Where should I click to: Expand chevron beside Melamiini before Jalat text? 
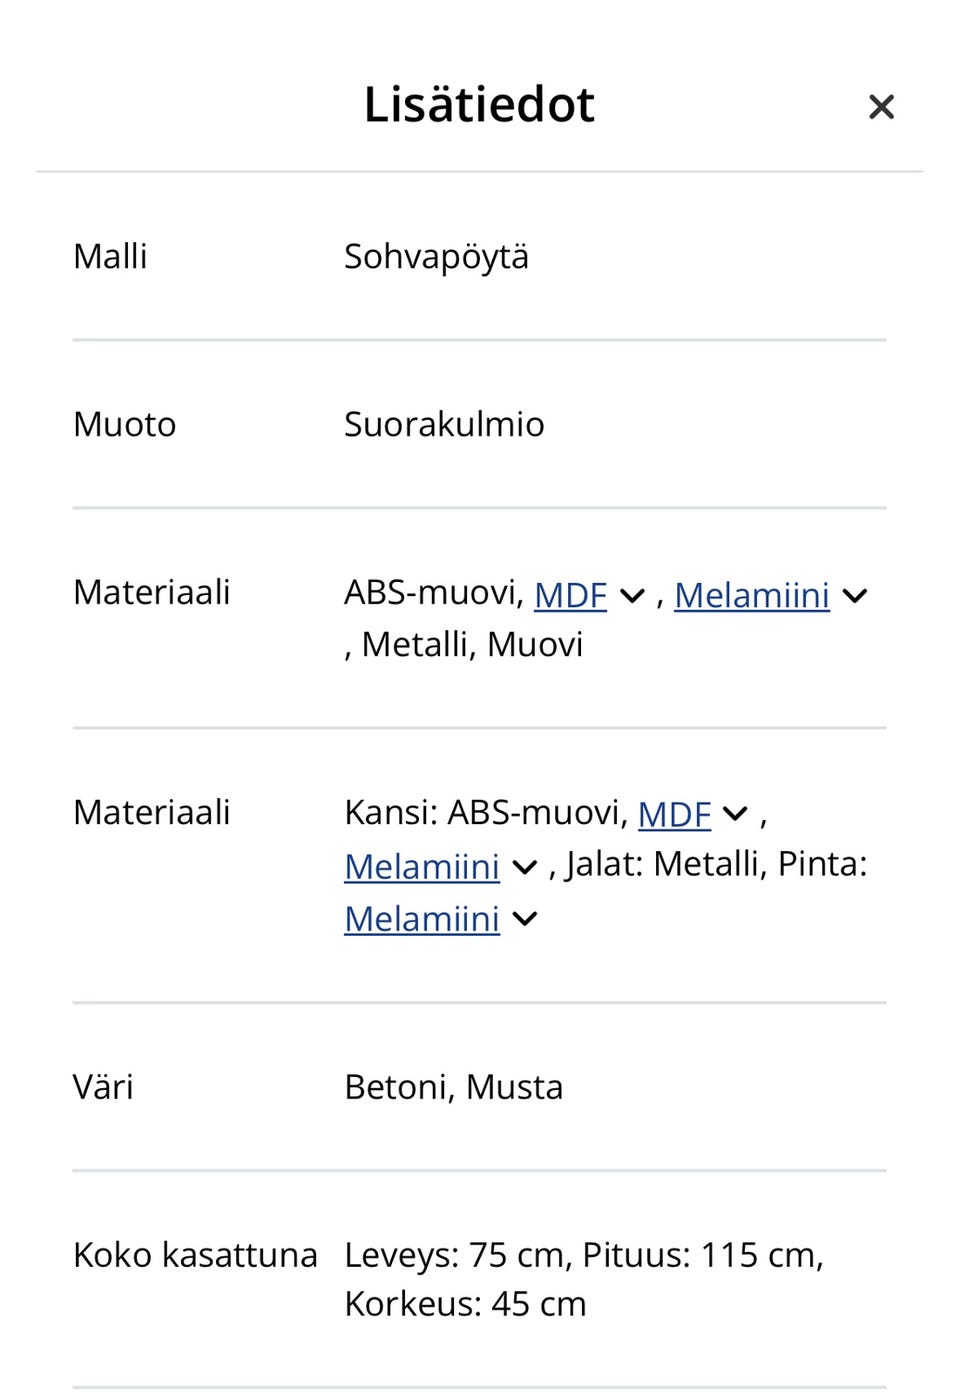[525, 867]
